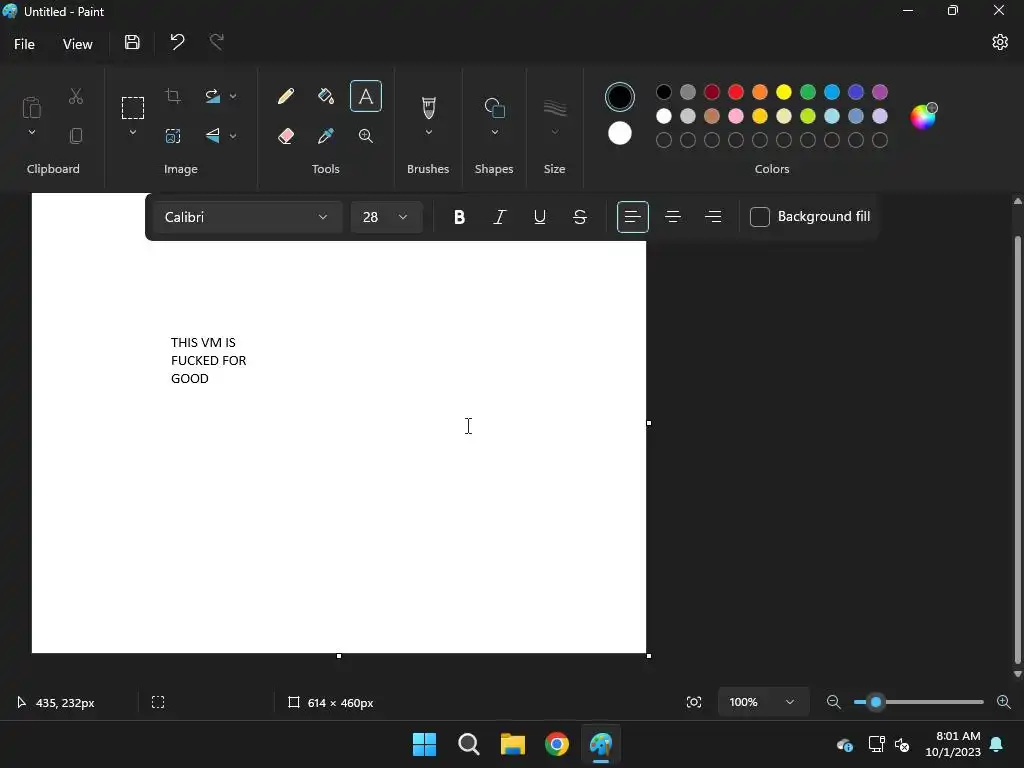Expand the Selection options chevron

pyautogui.click(x=133, y=133)
